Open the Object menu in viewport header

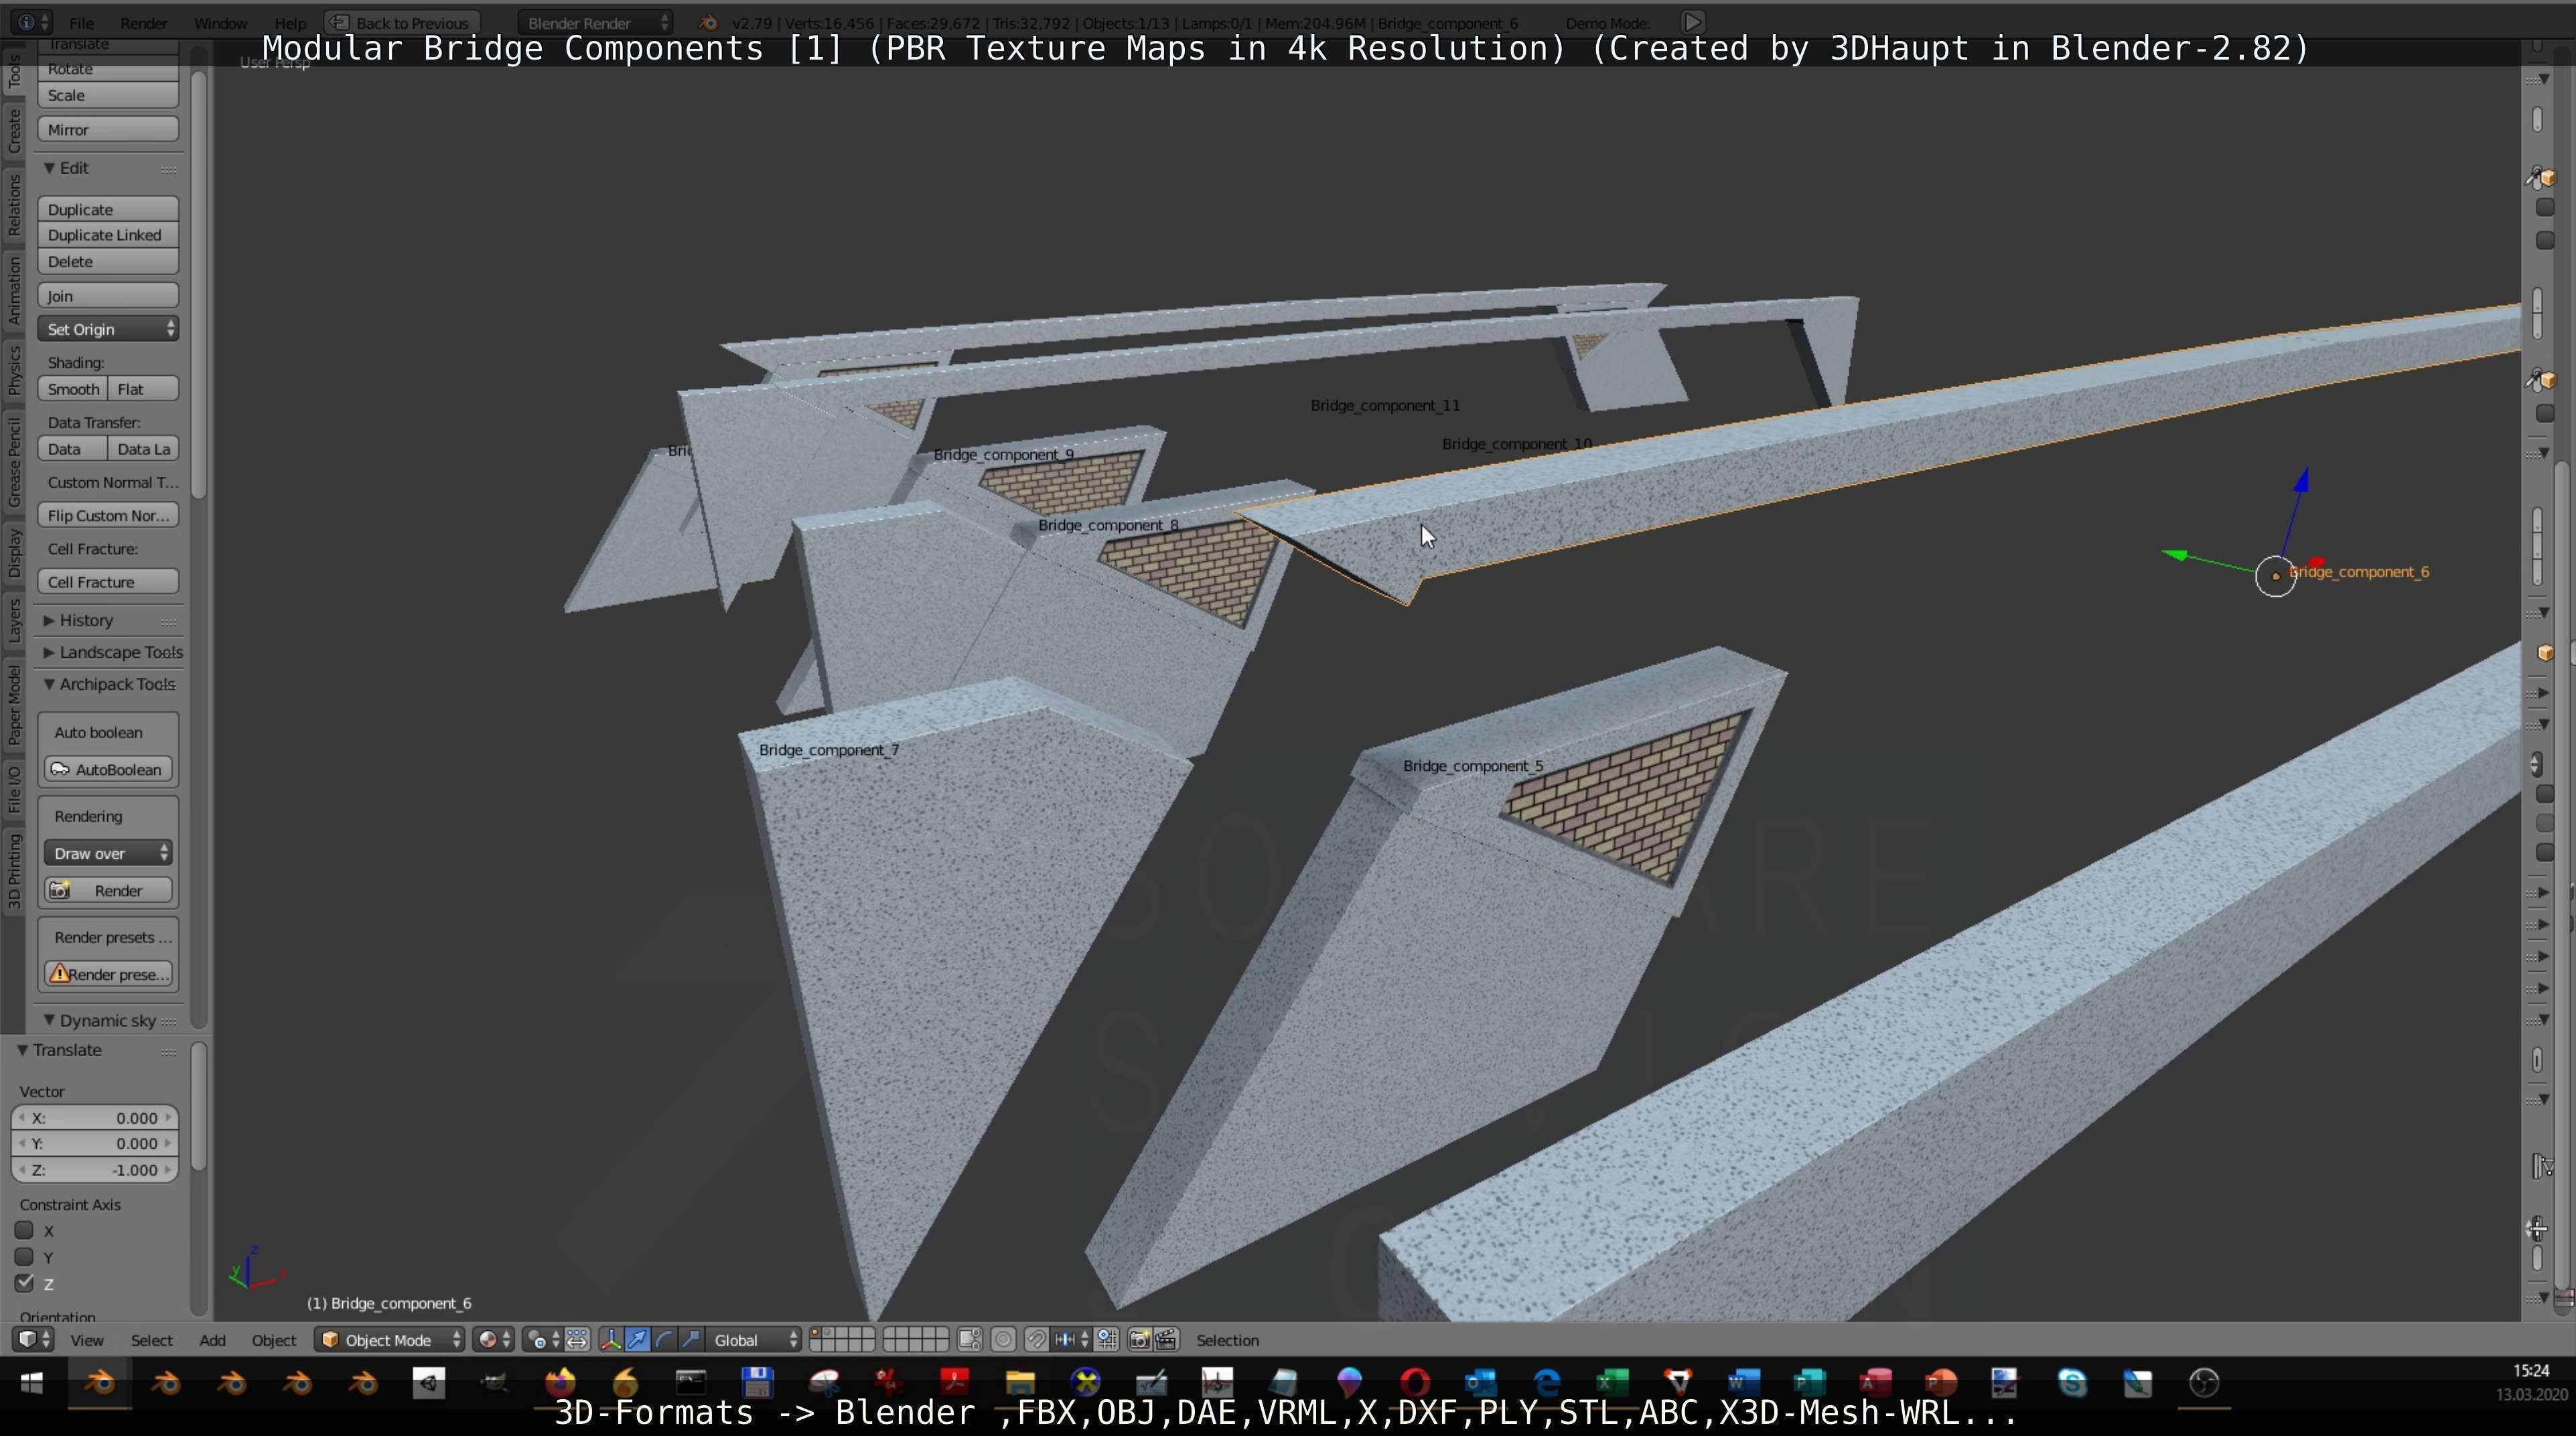[274, 1340]
